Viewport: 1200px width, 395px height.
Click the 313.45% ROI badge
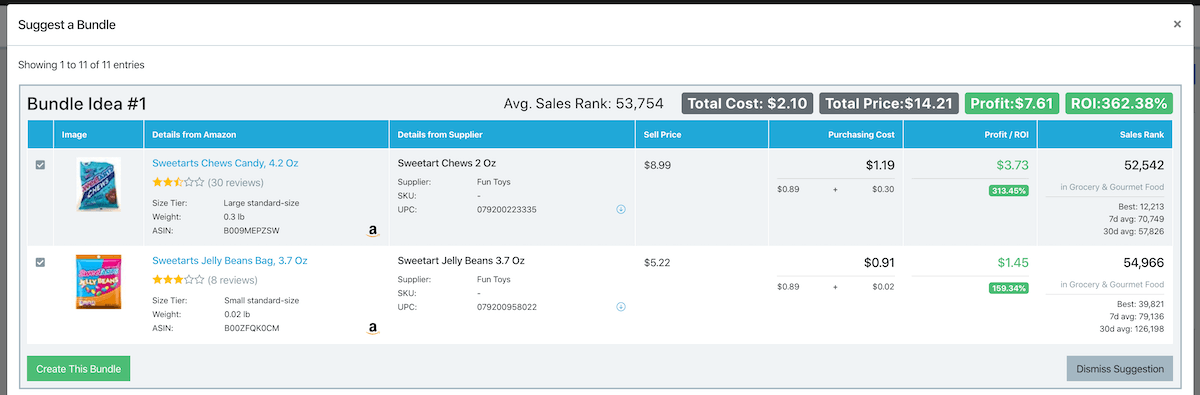point(1009,191)
